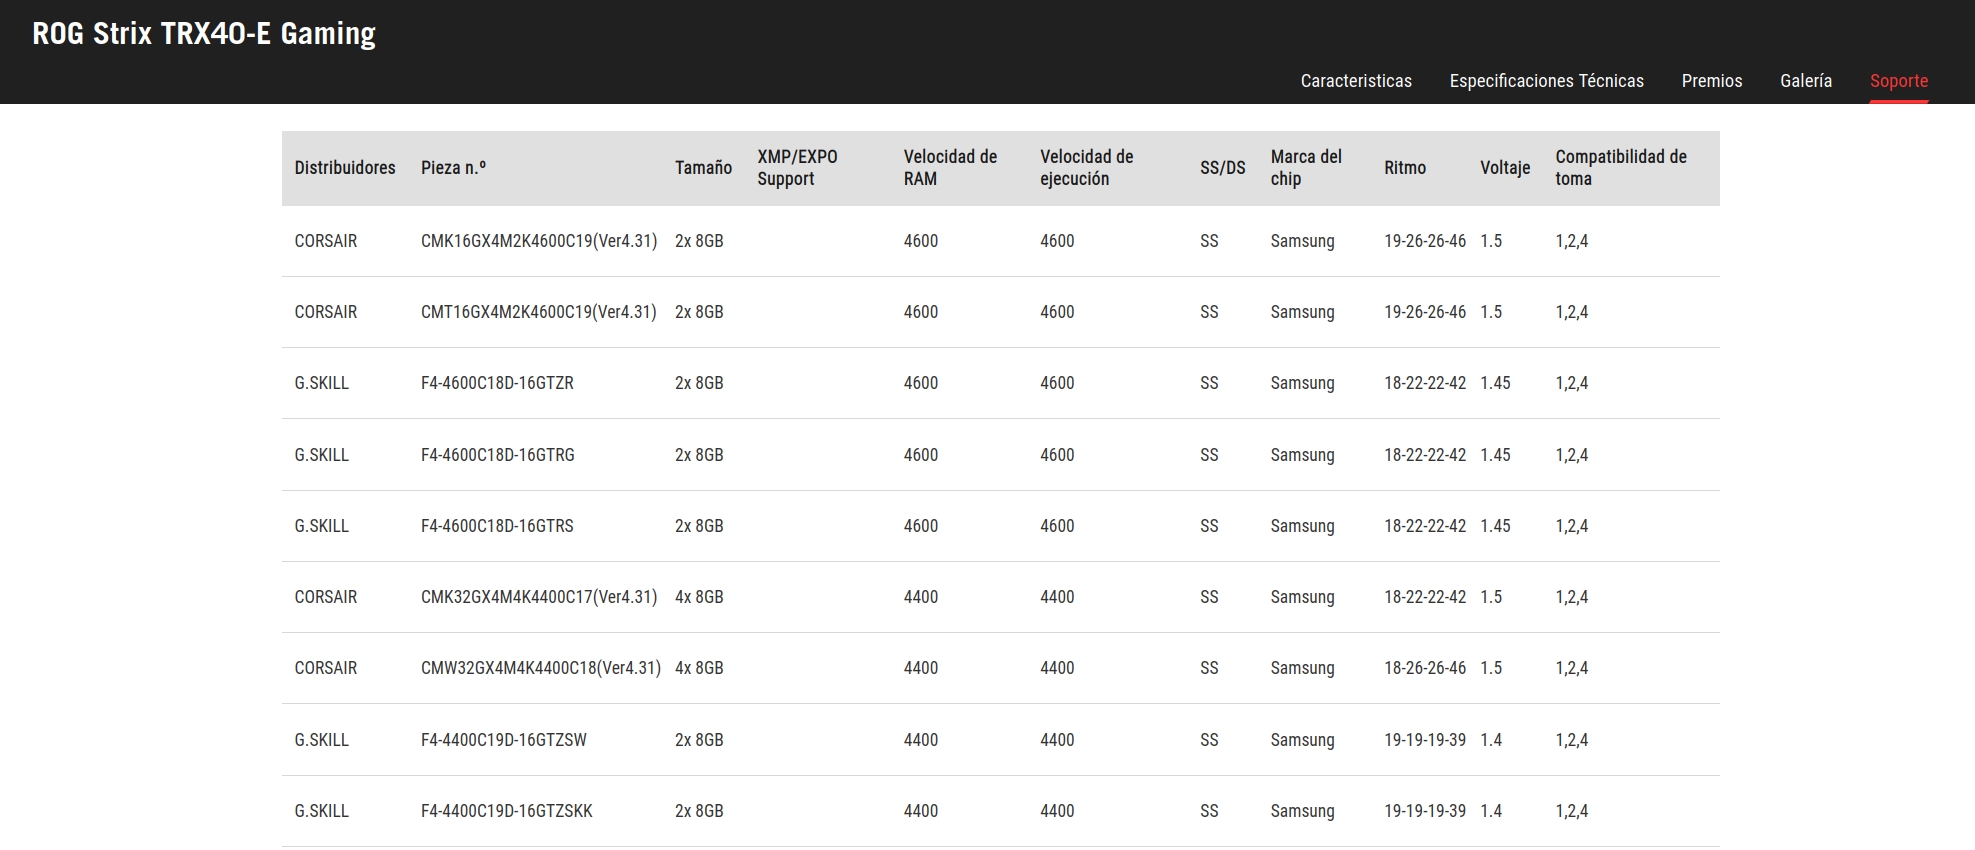Select part number F4-4600C18D-16GTRS
Viewport: 1975px width, 850px height.
click(x=497, y=526)
